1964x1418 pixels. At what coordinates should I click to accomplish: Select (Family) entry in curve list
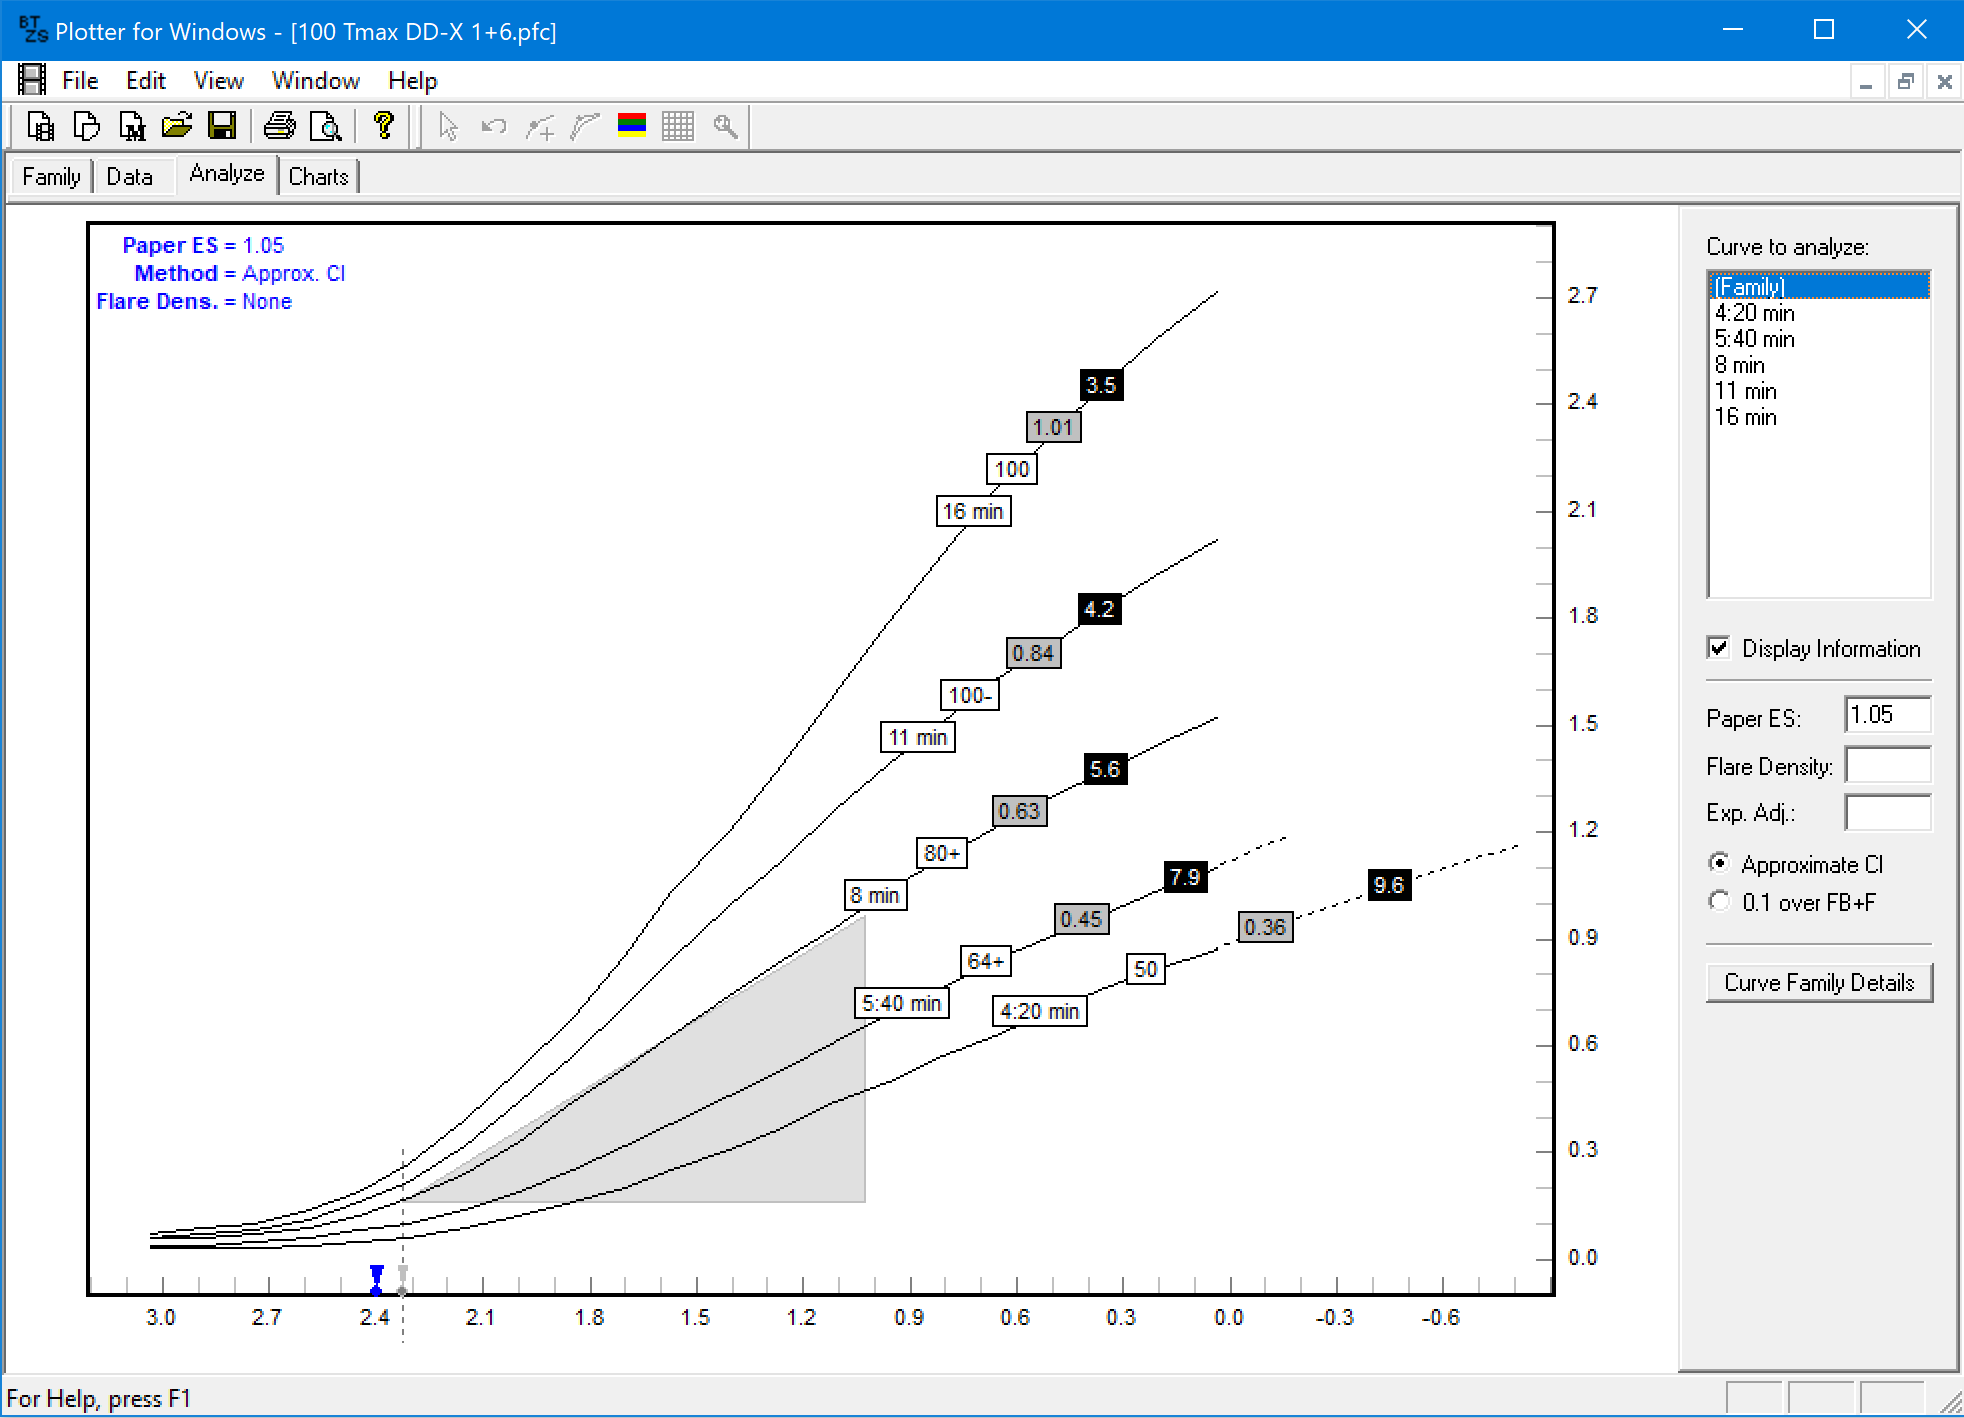coord(1750,287)
